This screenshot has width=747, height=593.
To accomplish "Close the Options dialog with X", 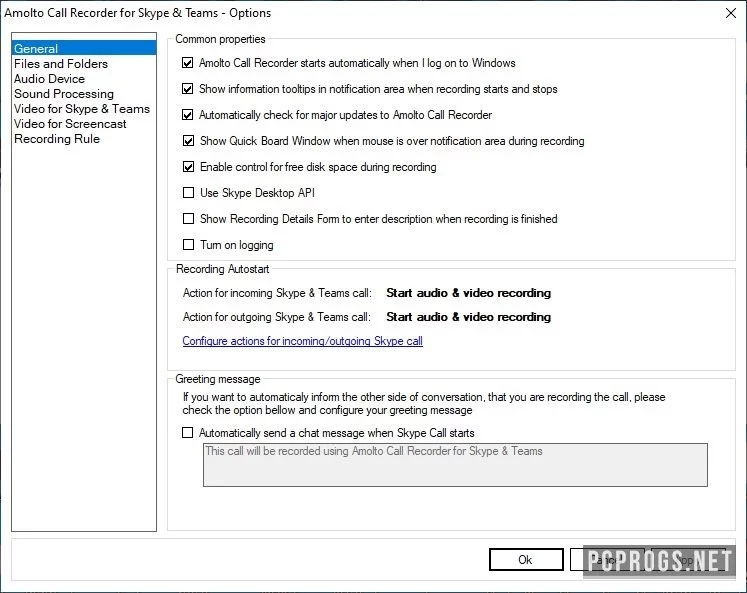I will click(731, 13).
